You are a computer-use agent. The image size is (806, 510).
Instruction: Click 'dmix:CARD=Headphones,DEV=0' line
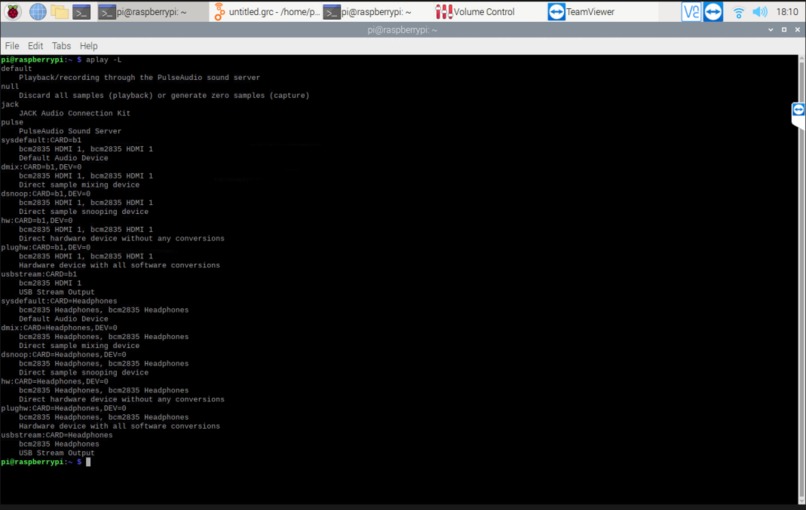59,327
